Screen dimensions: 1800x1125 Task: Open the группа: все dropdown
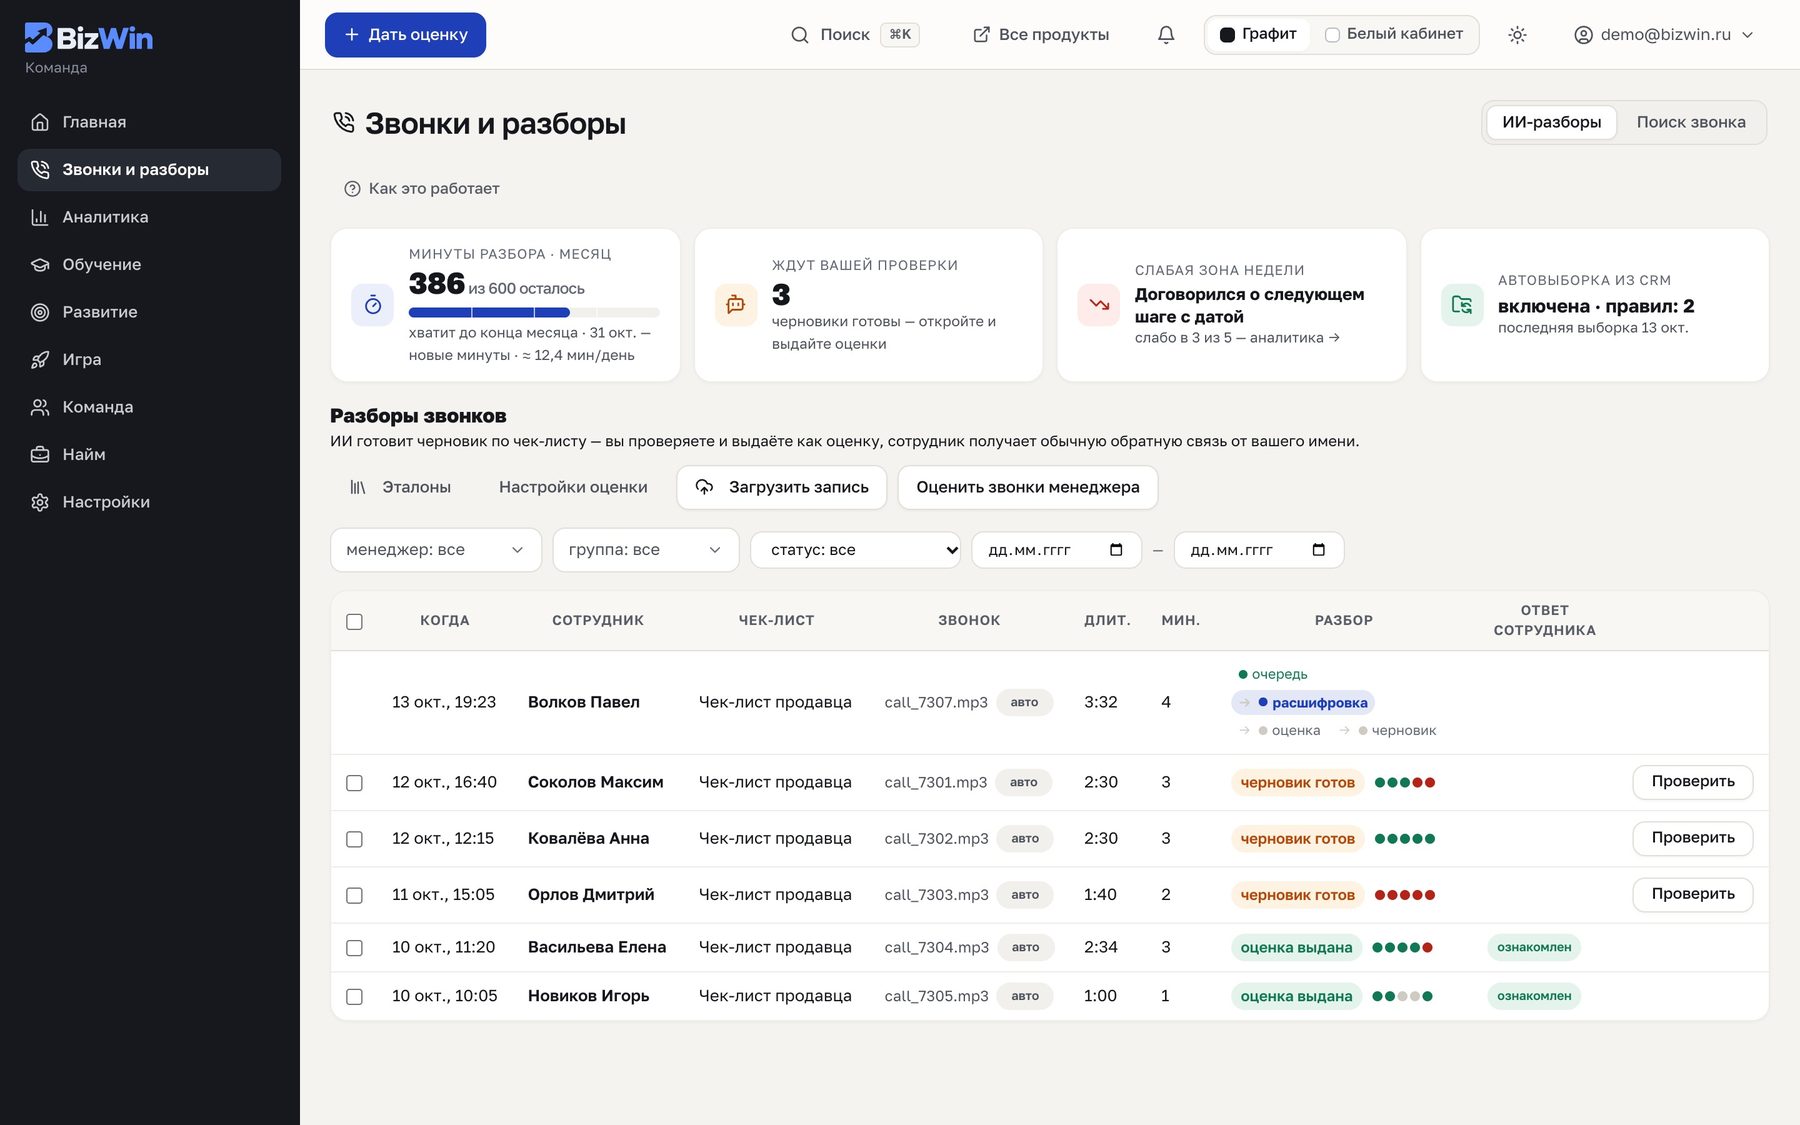(646, 550)
